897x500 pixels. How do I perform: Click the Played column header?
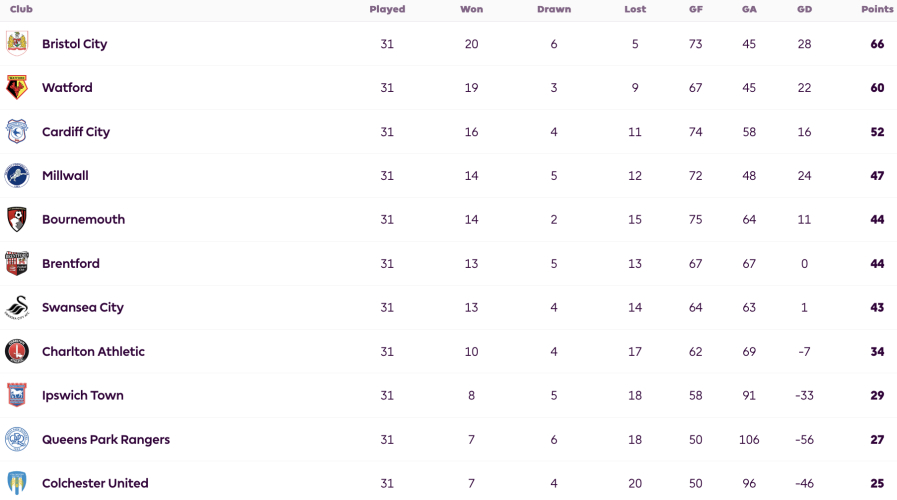(x=387, y=9)
